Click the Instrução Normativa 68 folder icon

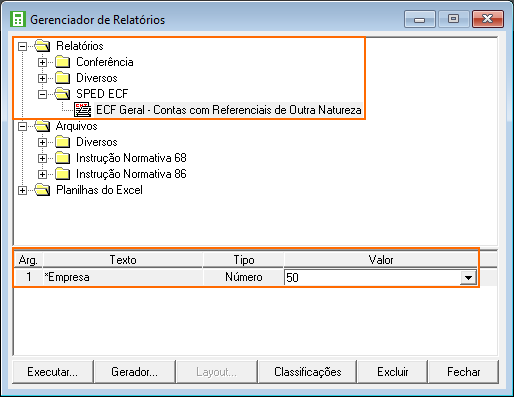[62, 158]
